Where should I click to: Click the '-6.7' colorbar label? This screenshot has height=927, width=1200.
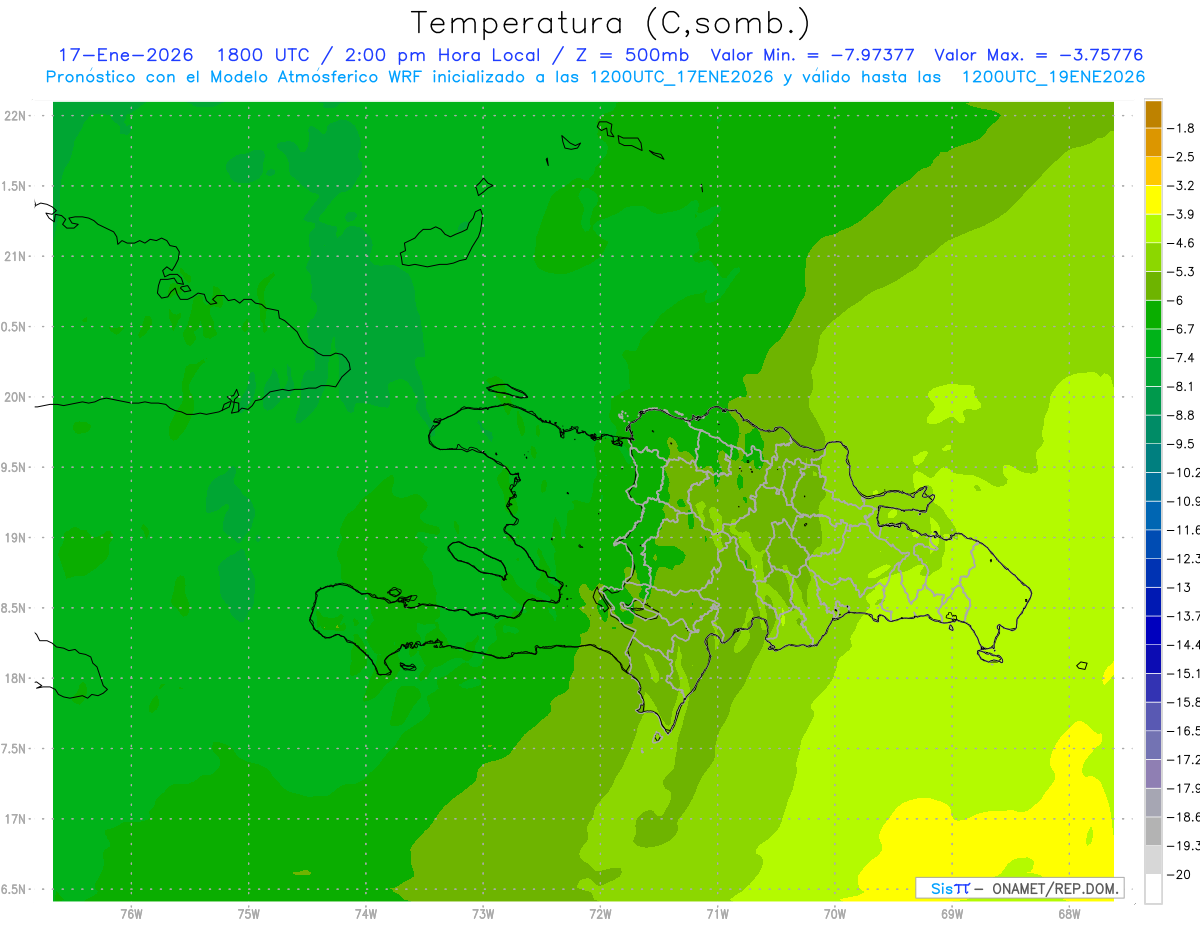coord(1181,329)
